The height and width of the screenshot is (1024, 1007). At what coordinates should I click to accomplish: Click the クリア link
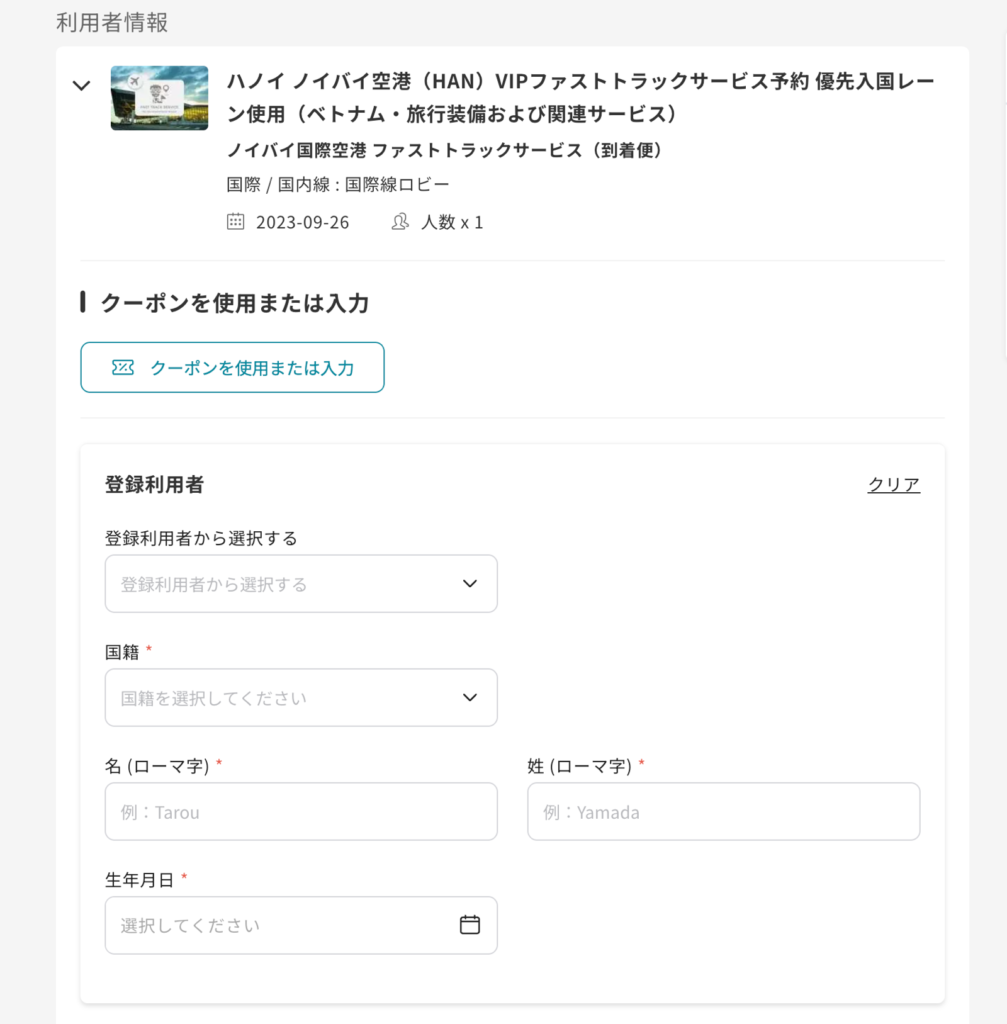[x=893, y=485]
